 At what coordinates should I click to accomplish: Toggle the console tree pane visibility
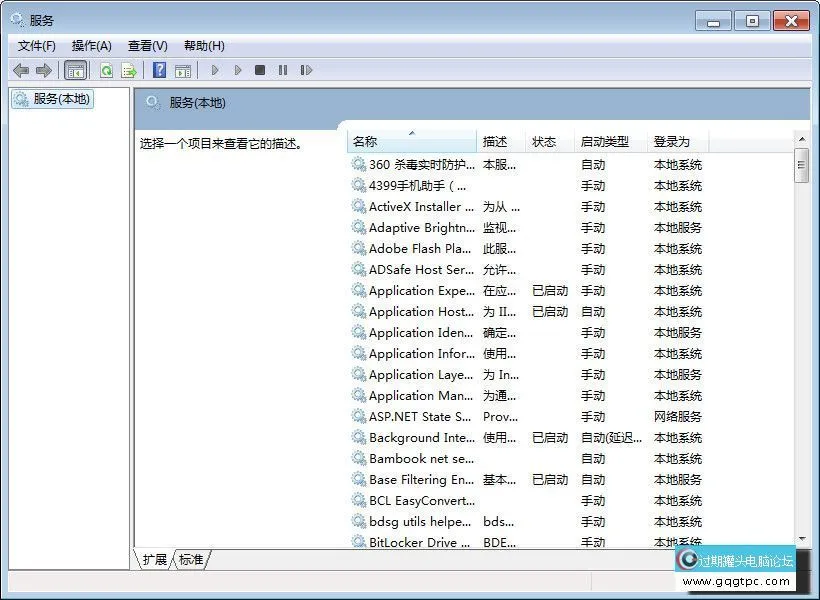pos(76,70)
